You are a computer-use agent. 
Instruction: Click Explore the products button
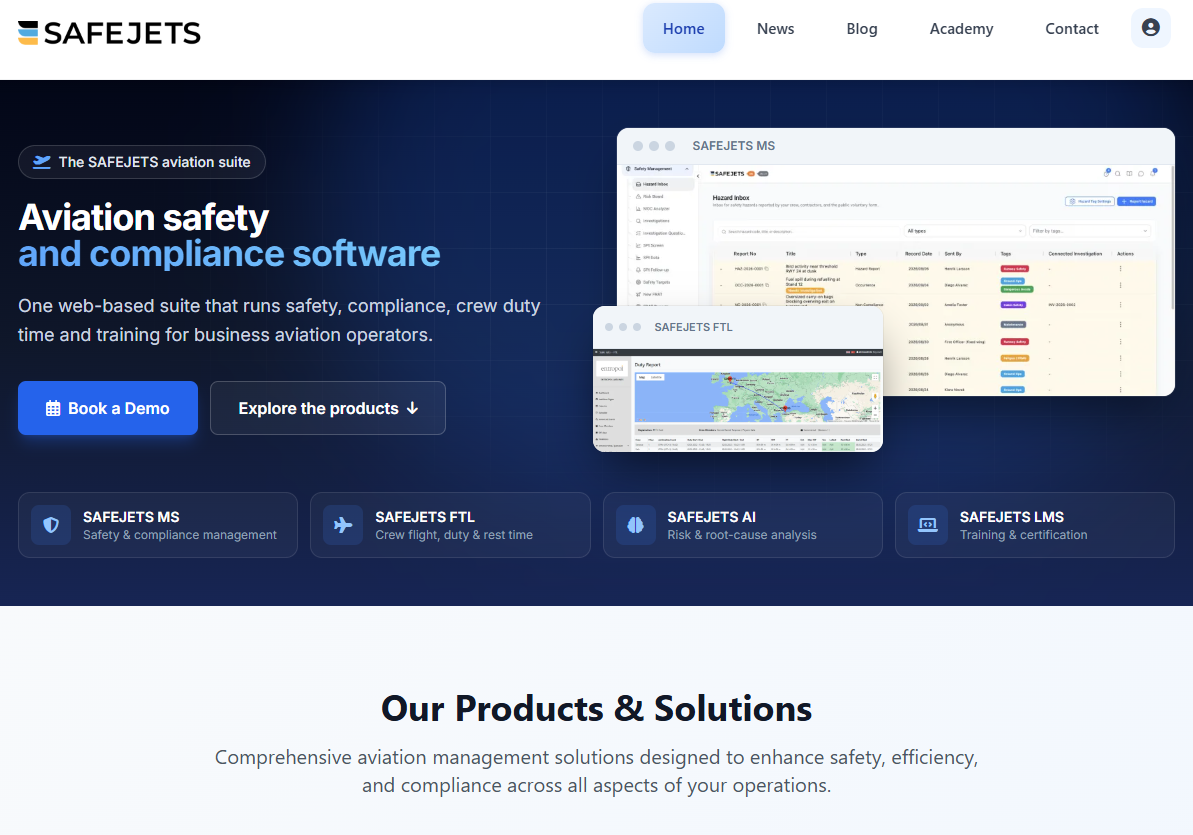click(x=328, y=408)
